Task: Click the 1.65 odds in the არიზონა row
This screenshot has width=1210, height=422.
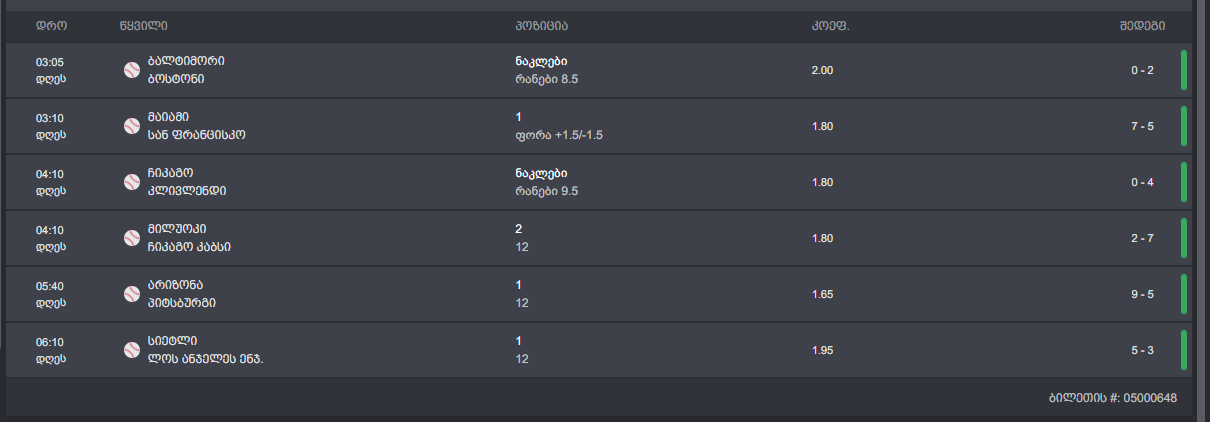Action: pos(822,294)
